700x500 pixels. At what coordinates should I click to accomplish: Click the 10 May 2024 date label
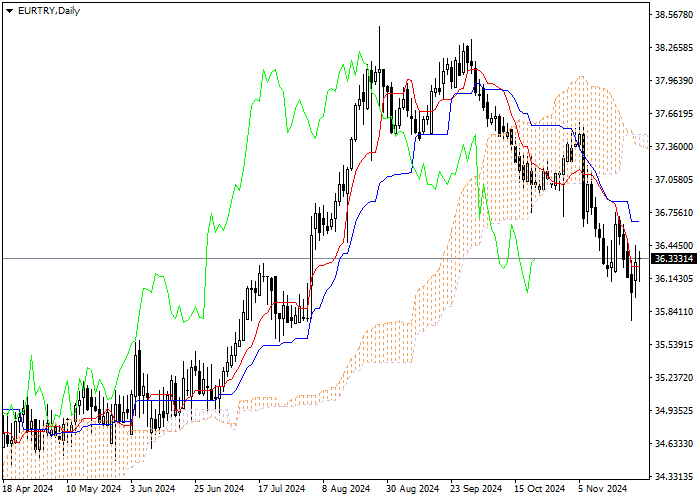pos(93,489)
